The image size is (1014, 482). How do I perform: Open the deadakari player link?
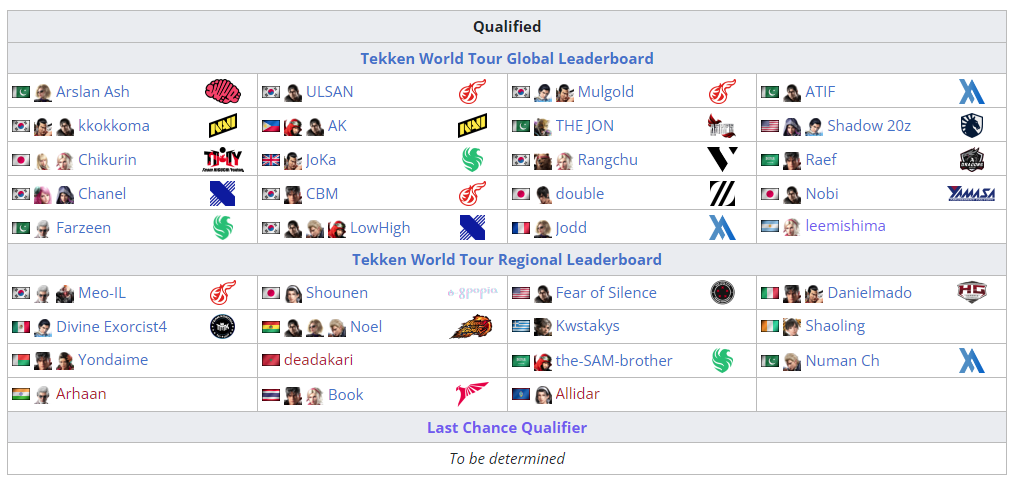[318, 360]
